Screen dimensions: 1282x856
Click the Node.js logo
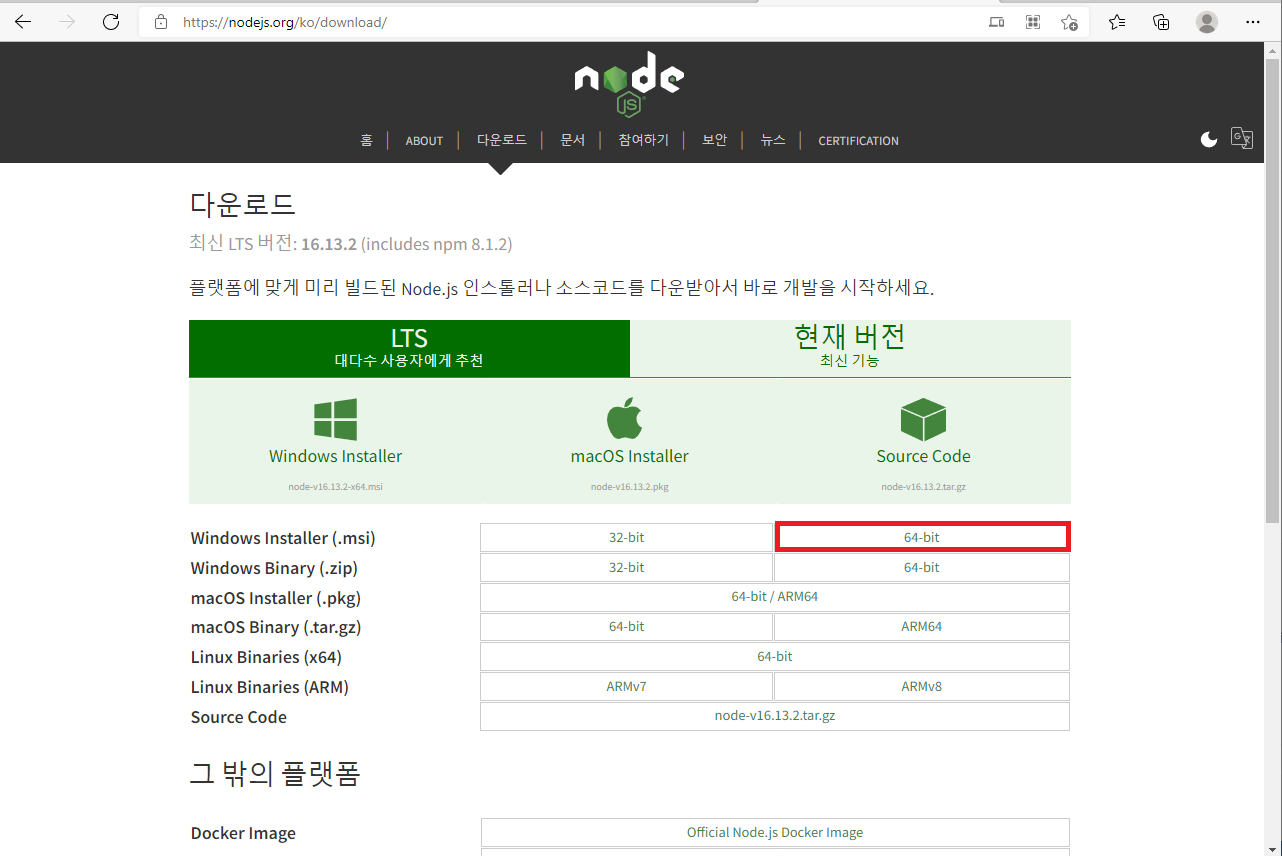pos(629,85)
